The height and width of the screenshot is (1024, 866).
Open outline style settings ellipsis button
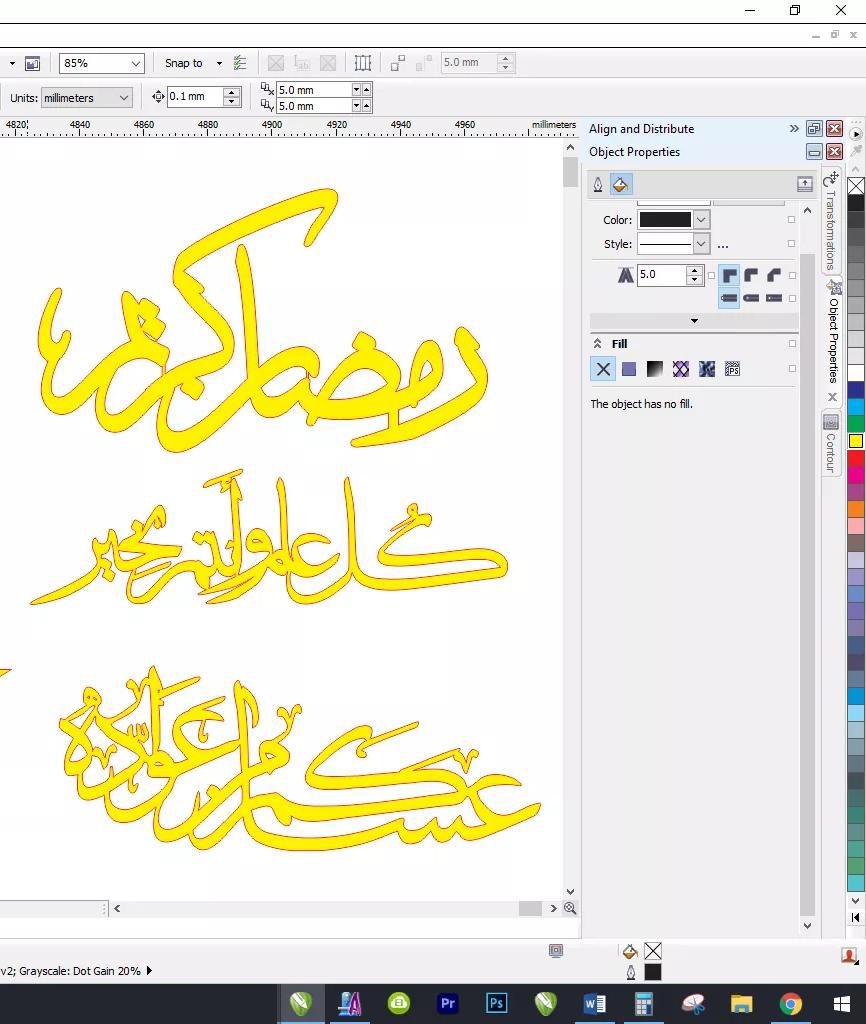pyautogui.click(x=723, y=245)
